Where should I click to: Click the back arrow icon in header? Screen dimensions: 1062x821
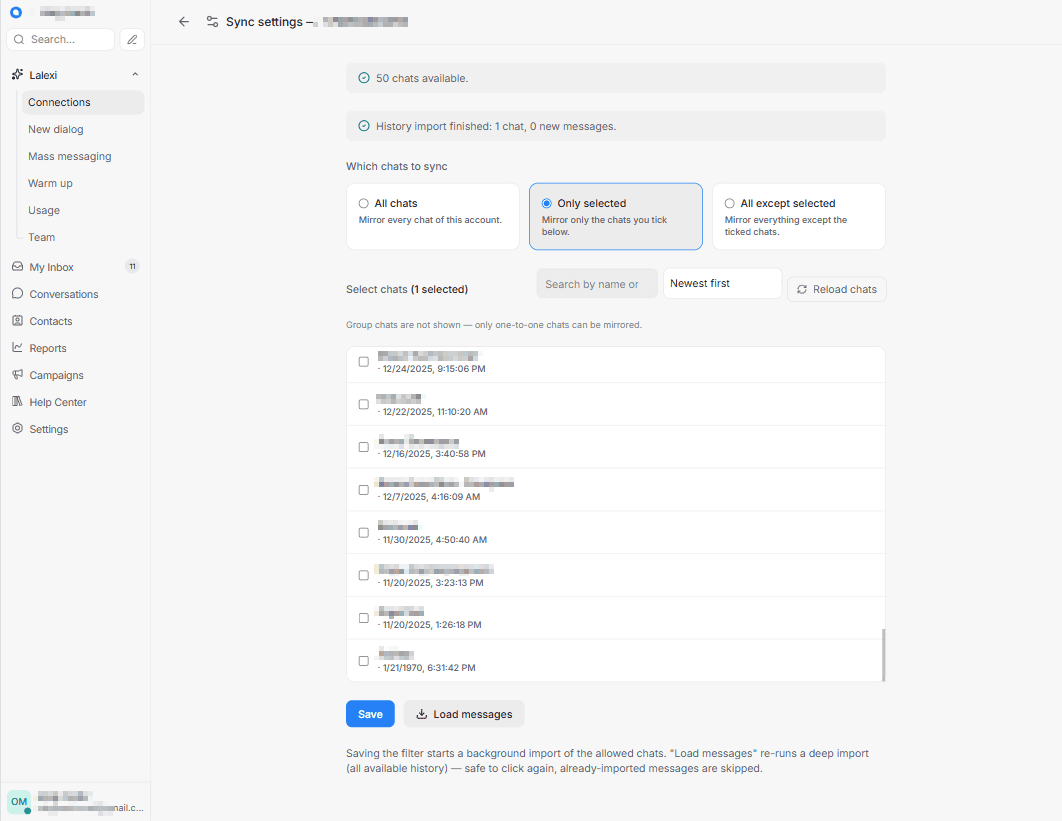point(184,22)
